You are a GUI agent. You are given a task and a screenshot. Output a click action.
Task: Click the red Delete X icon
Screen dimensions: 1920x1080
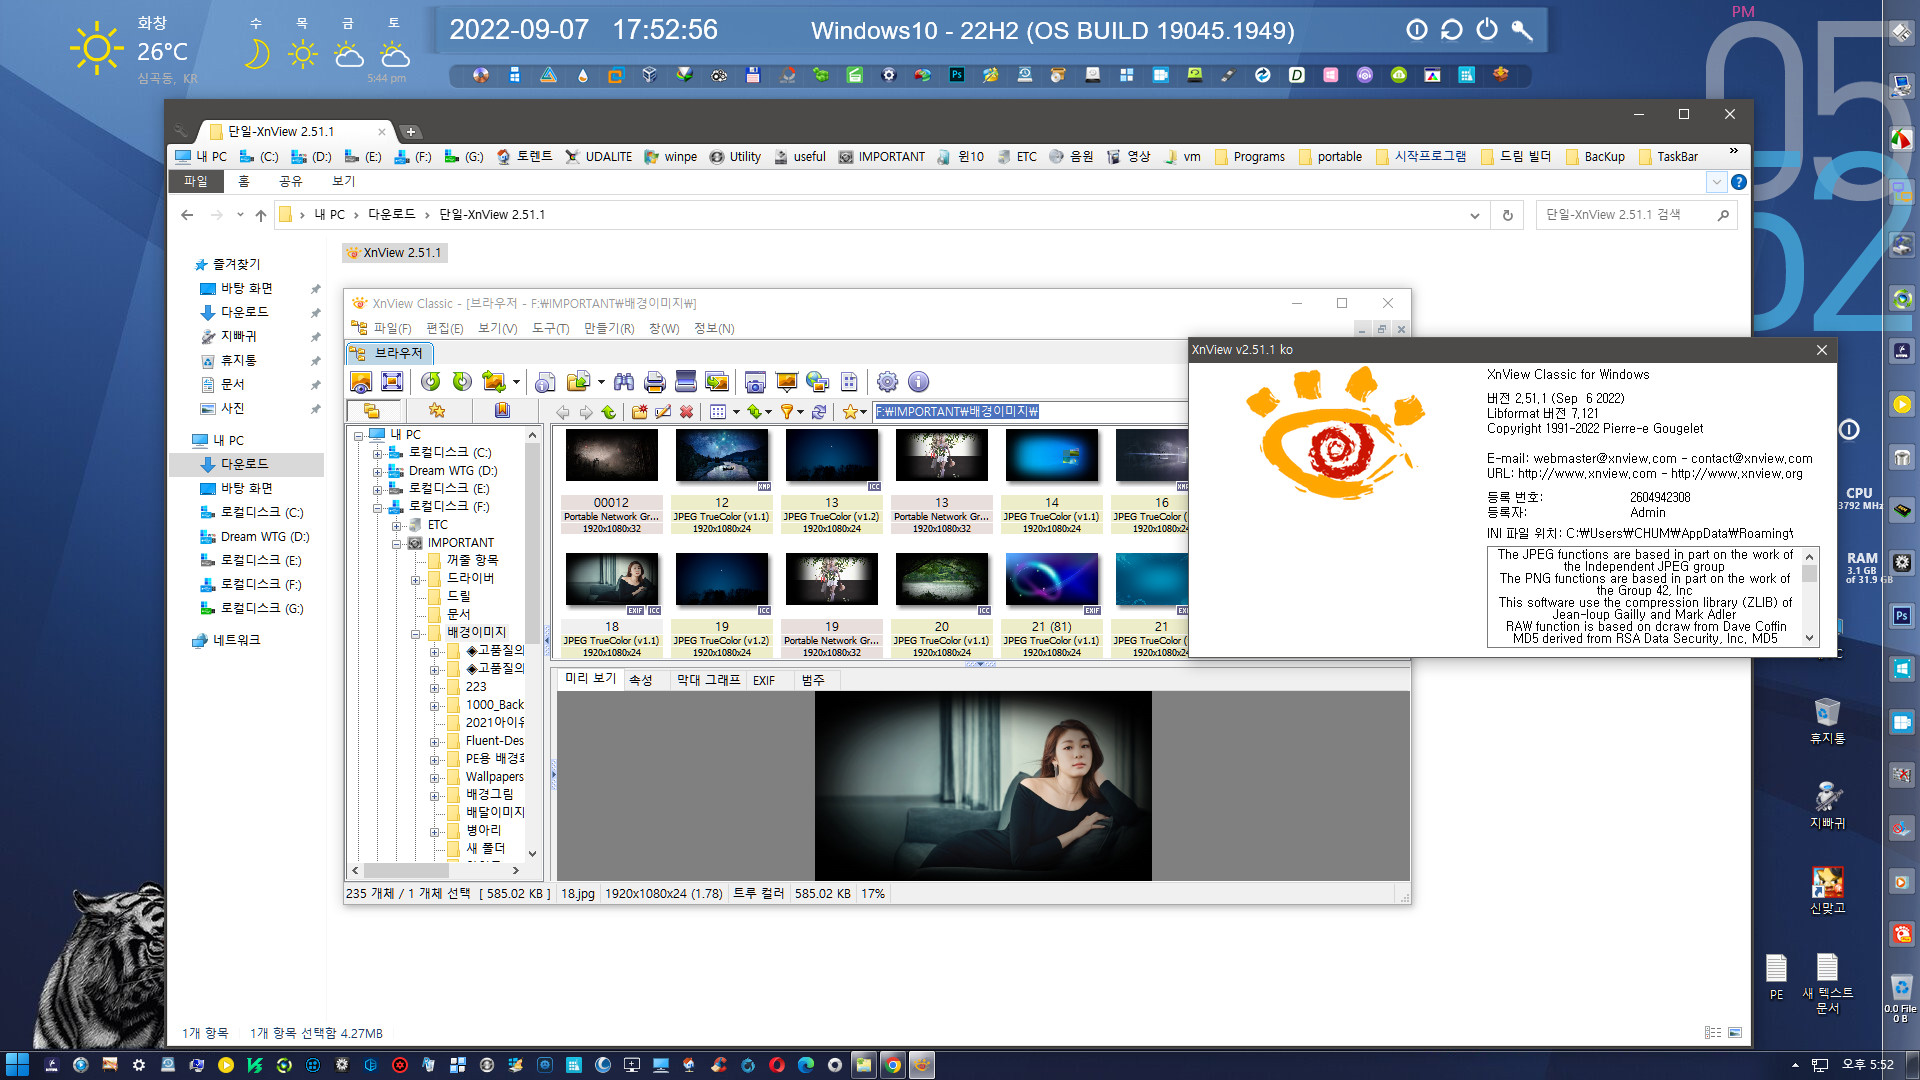(686, 412)
